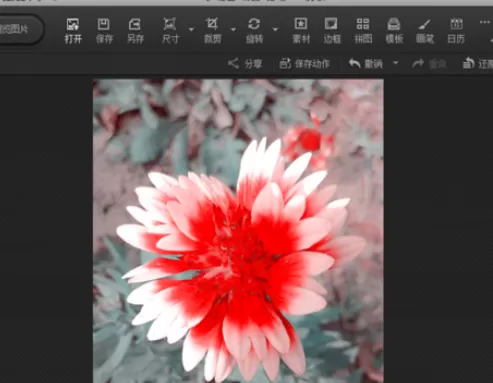Open the 日历 (Calendar) tool
The image size is (493, 383).
coord(456,31)
